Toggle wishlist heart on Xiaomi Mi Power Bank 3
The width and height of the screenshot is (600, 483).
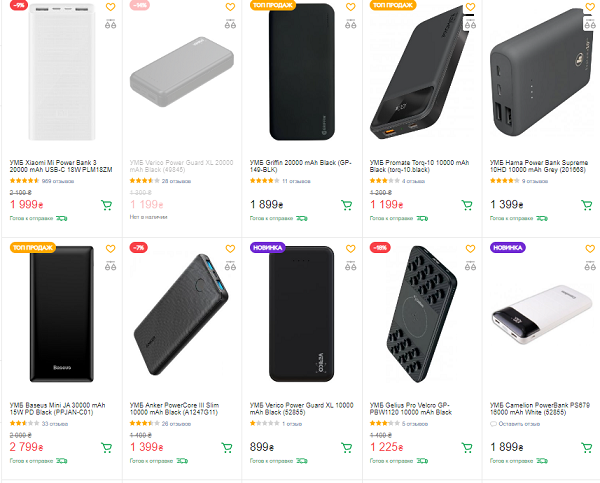coord(109,6)
